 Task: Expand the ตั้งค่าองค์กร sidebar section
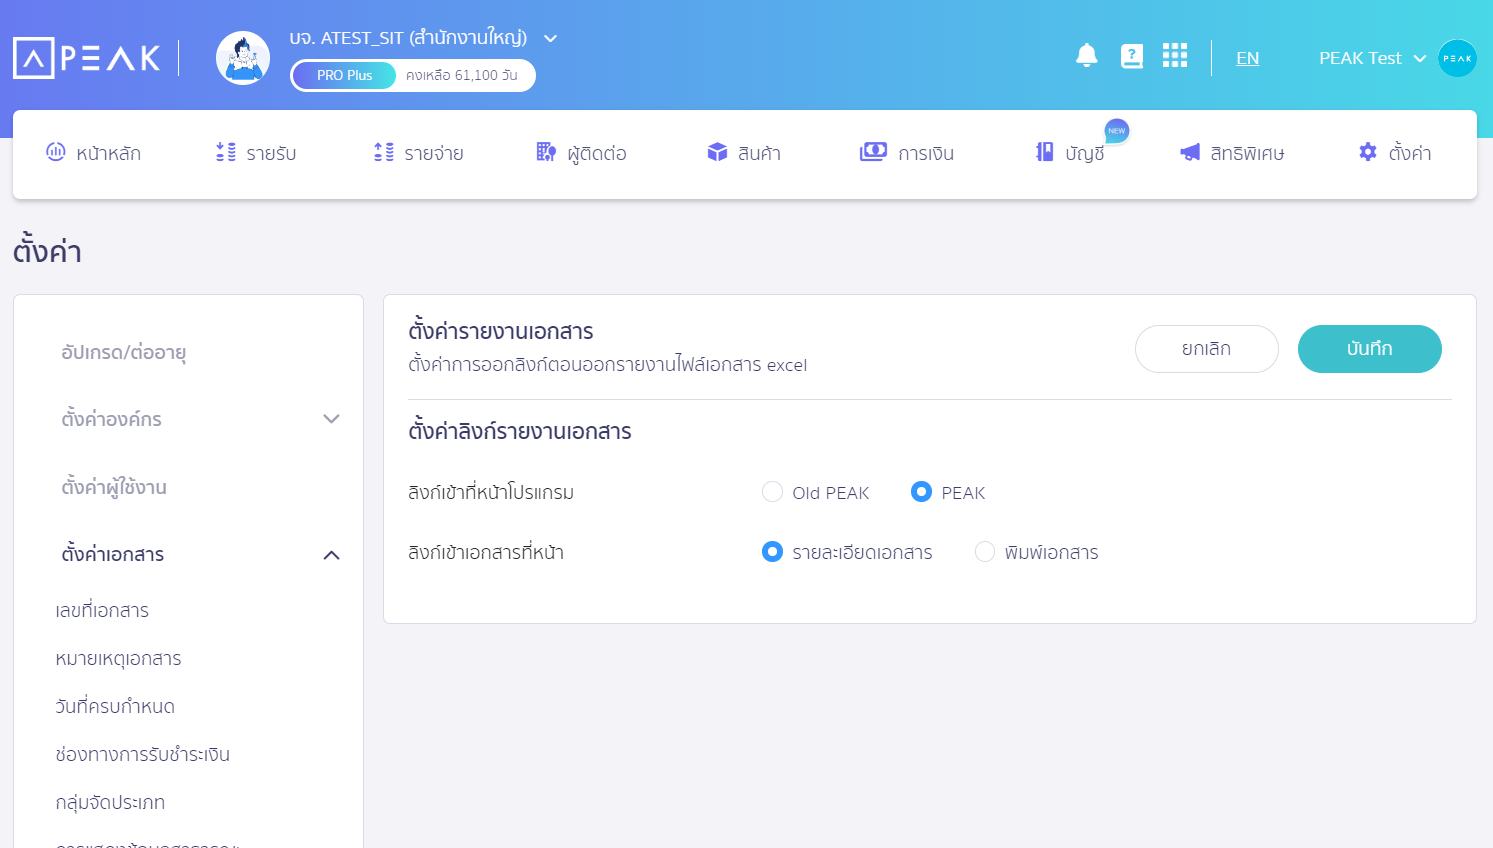331,419
